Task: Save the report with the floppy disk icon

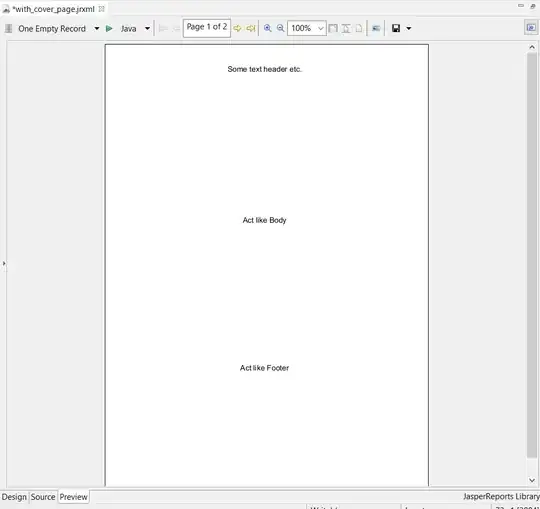Action: click(396, 29)
